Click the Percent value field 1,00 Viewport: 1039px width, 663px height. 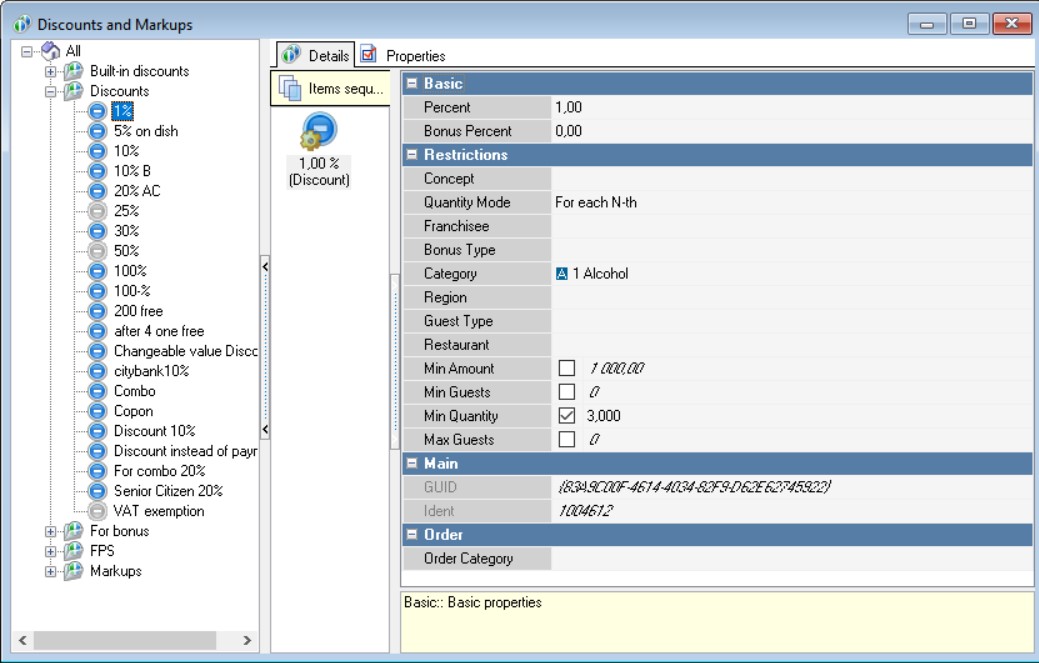pos(790,107)
